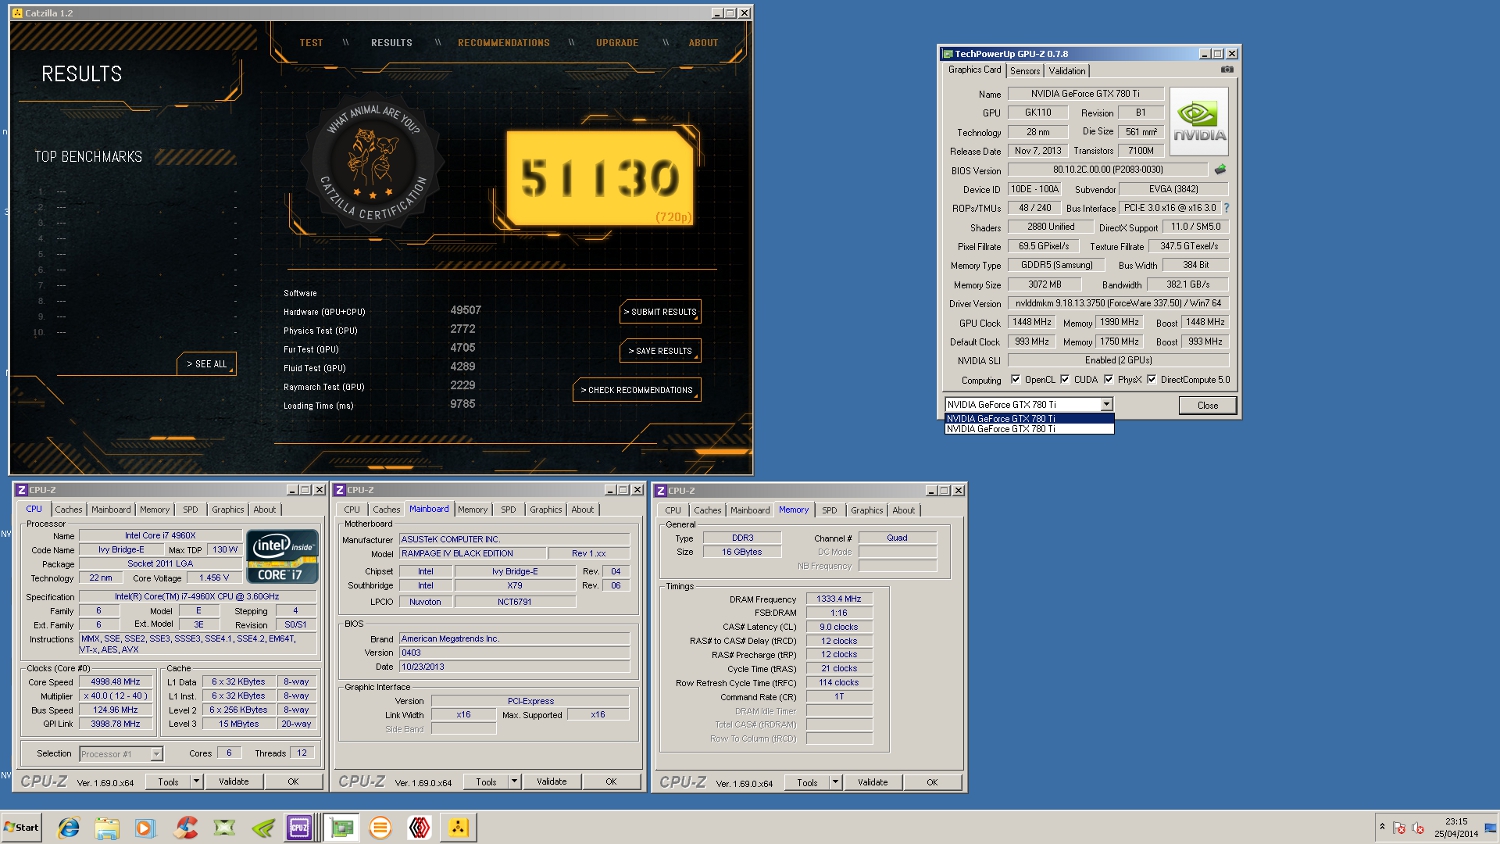Viewport: 1500px width, 844px height.
Task: Open CCleaner from the taskbar
Action: point(185,827)
